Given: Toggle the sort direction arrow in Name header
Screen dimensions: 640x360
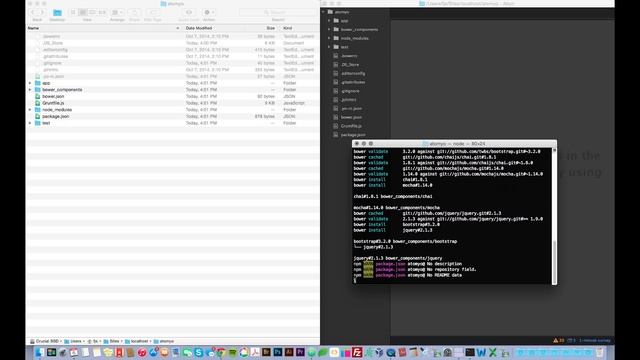Looking at the screenshot, I should pos(178,28).
